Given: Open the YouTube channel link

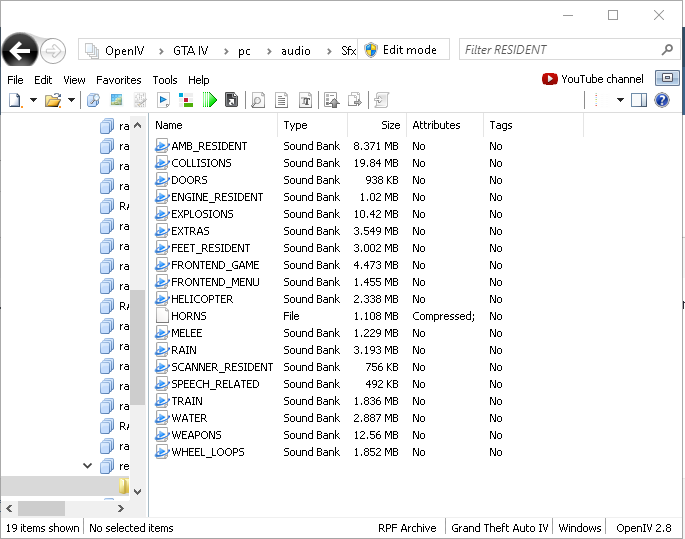Looking at the screenshot, I should tap(593, 79).
